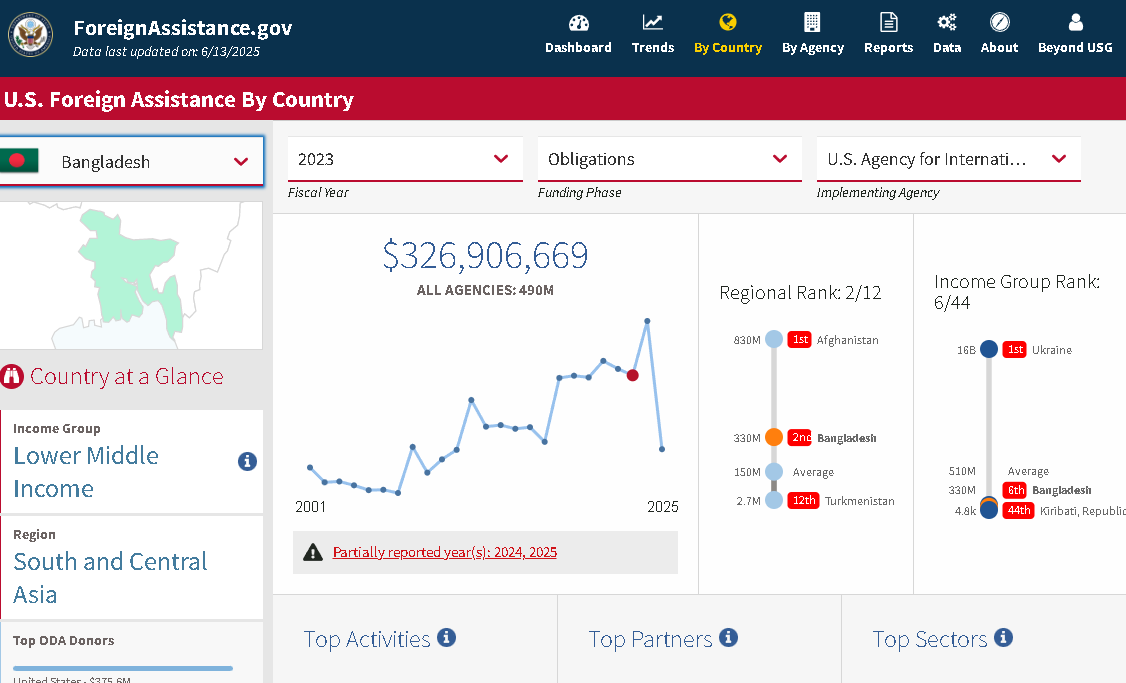Screen dimensions: 1126x683
Task: Click the Kiribati 44th rank marker
Action: (x=989, y=510)
